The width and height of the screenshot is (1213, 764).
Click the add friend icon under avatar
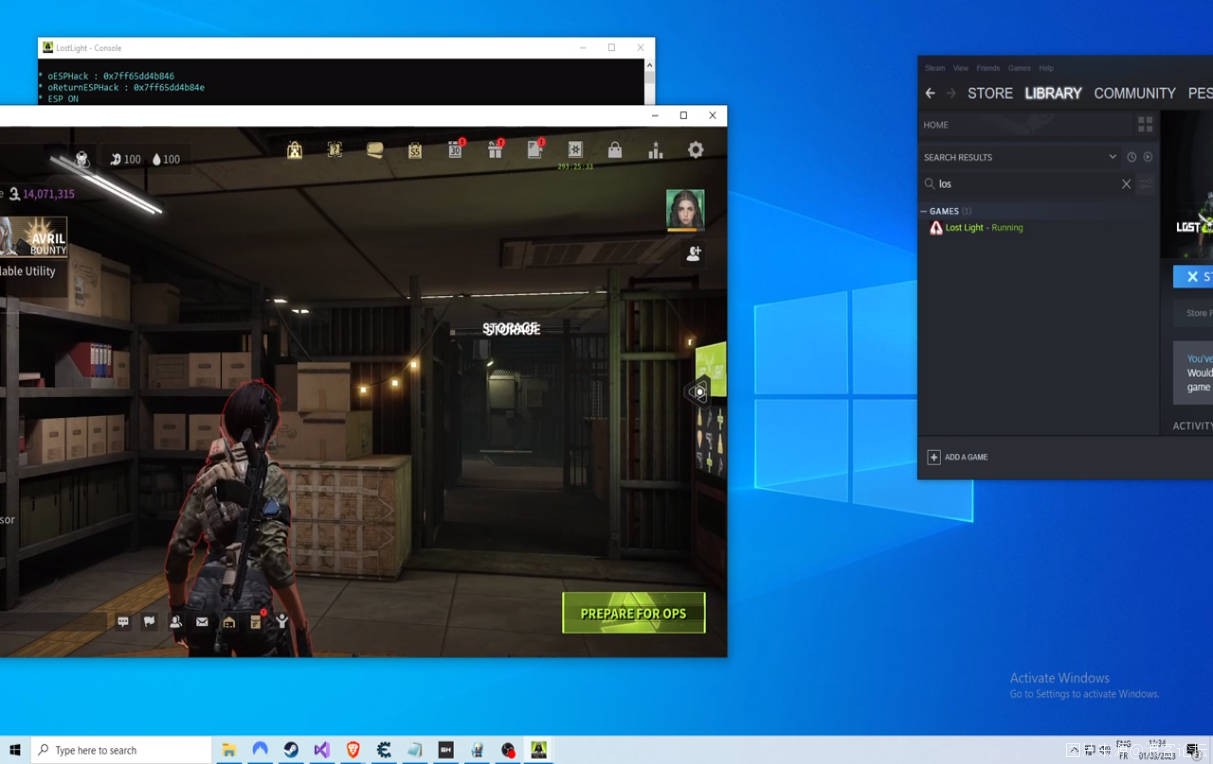coord(693,254)
